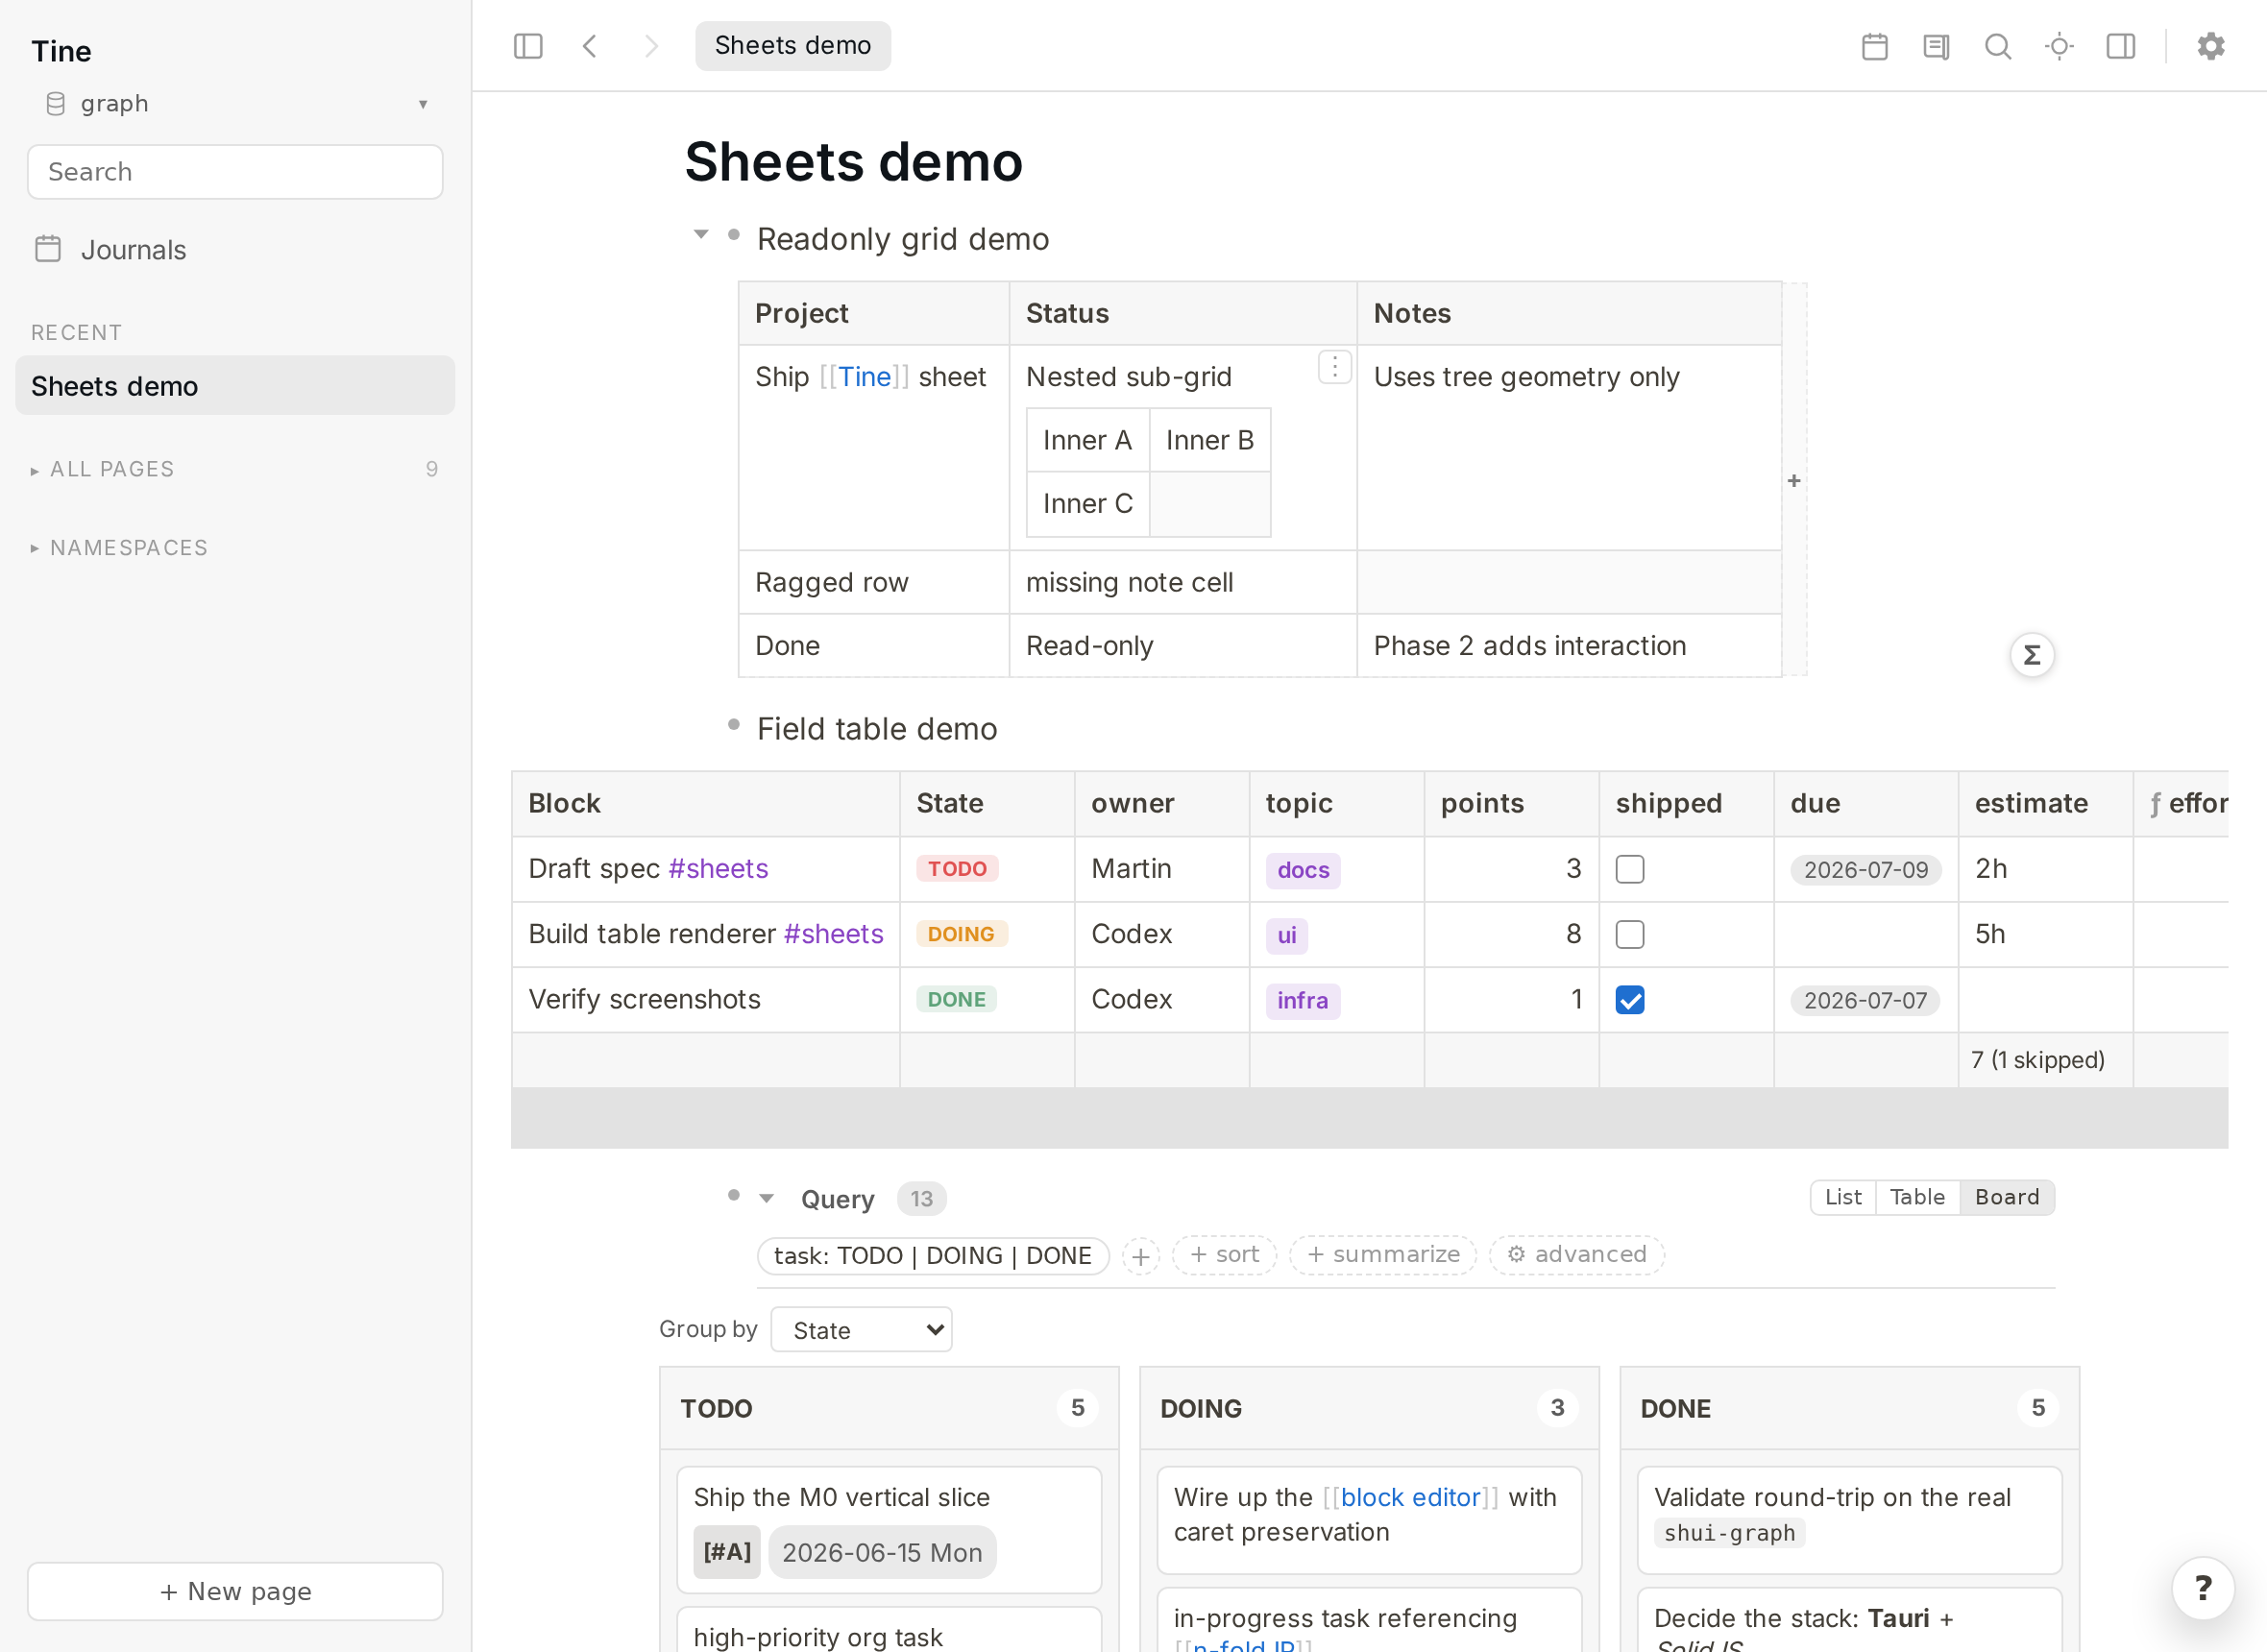The height and width of the screenshot is (1652, 2267).
Task: Toggle theme with the sun icon
Action: tap(2059, 46)
